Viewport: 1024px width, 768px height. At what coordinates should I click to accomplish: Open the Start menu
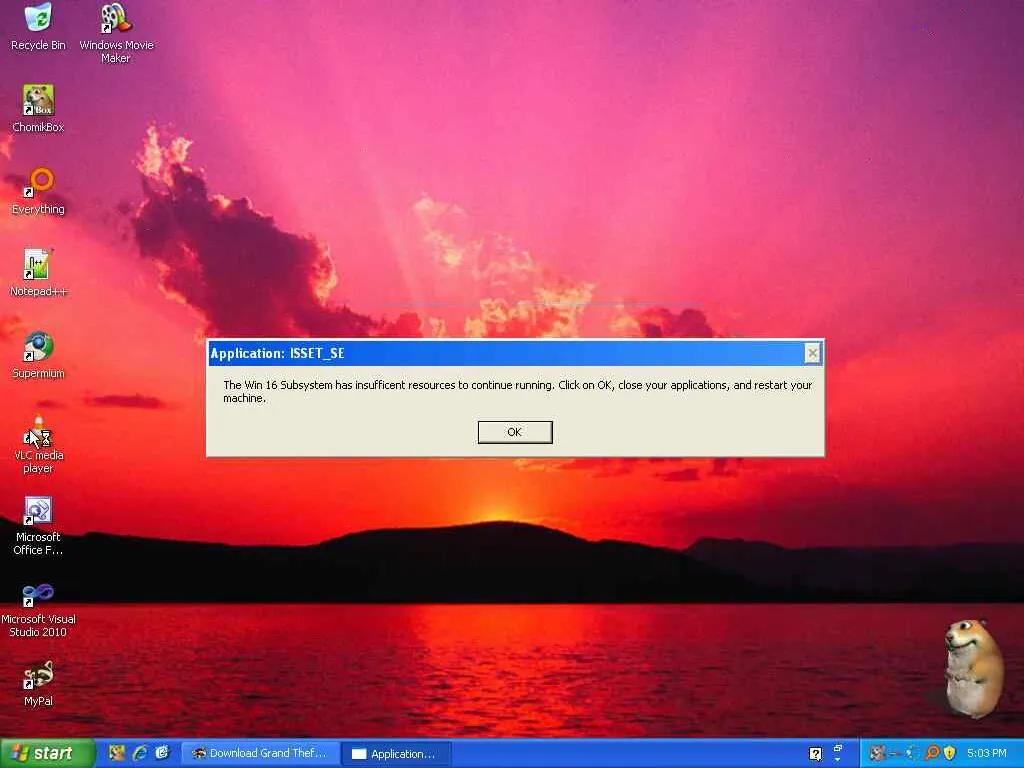tap(48, 753)
